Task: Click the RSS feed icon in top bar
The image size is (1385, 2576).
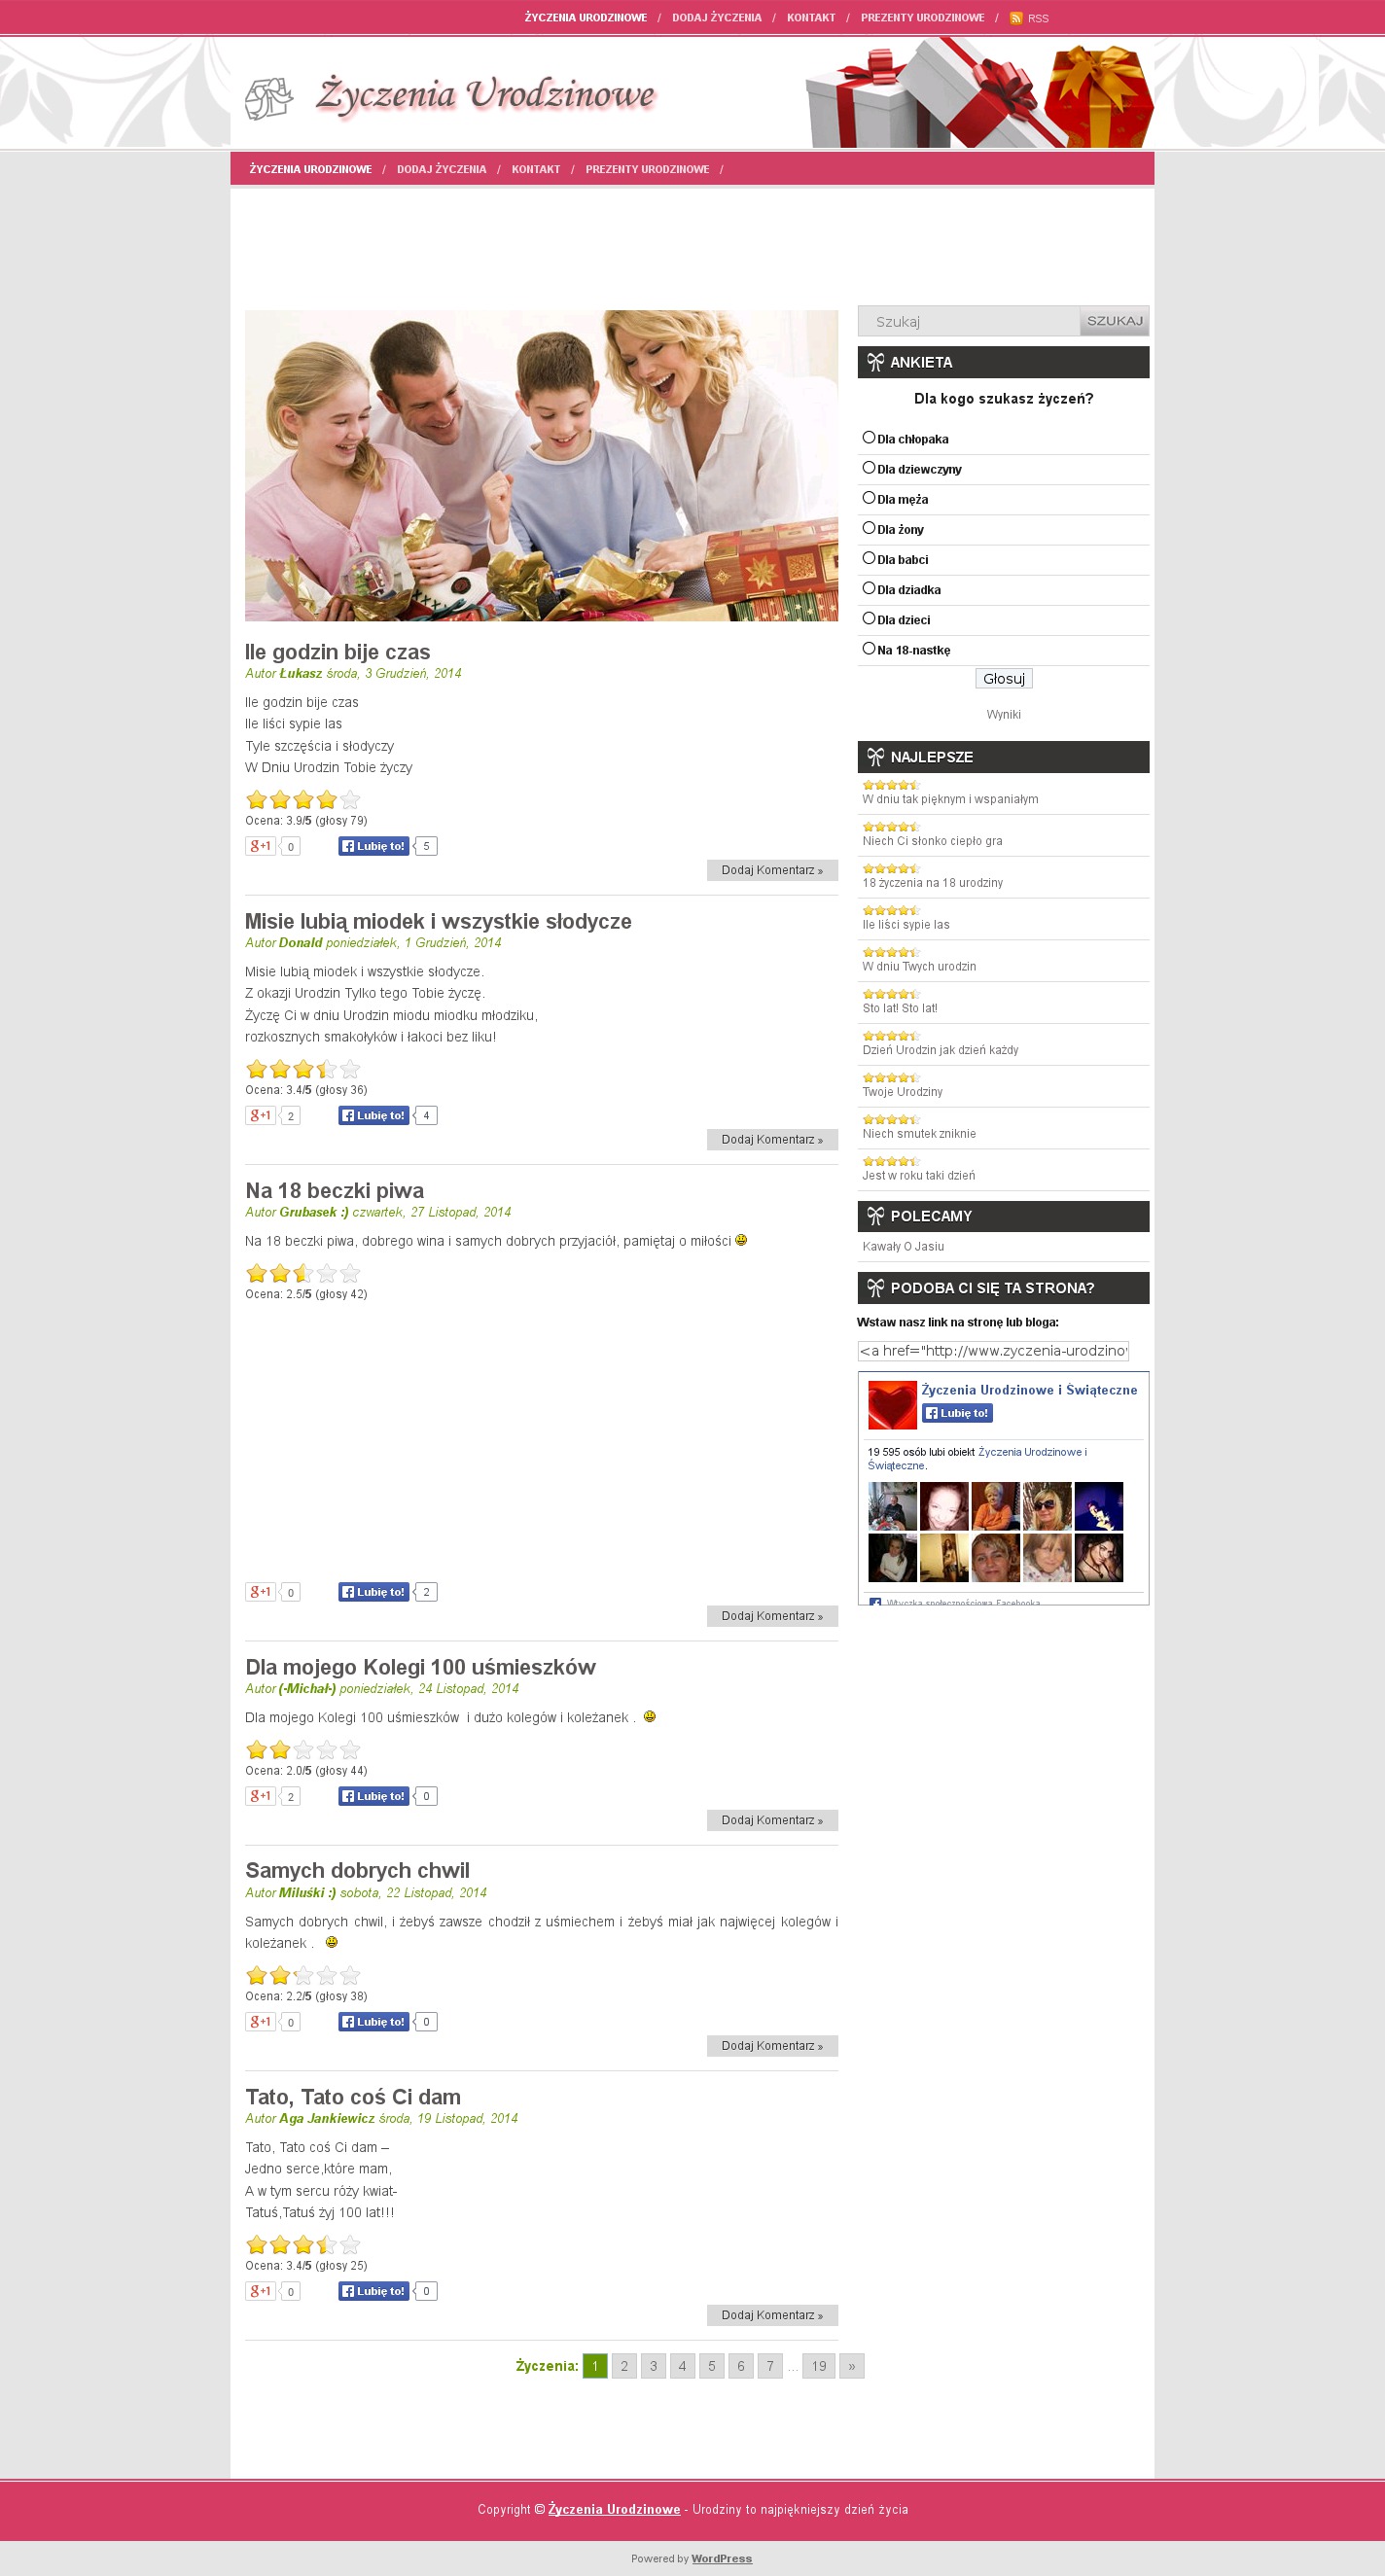Action: [1016, 18]
